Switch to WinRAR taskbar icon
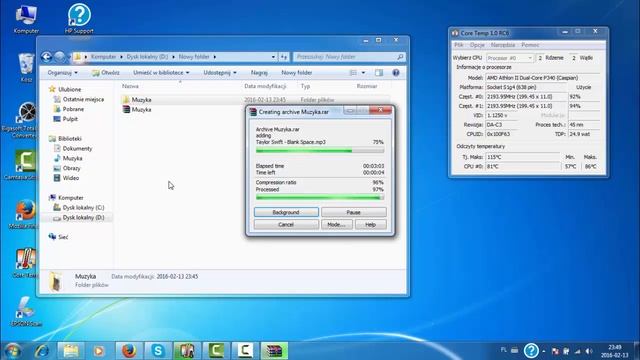 tap(274, 351)
